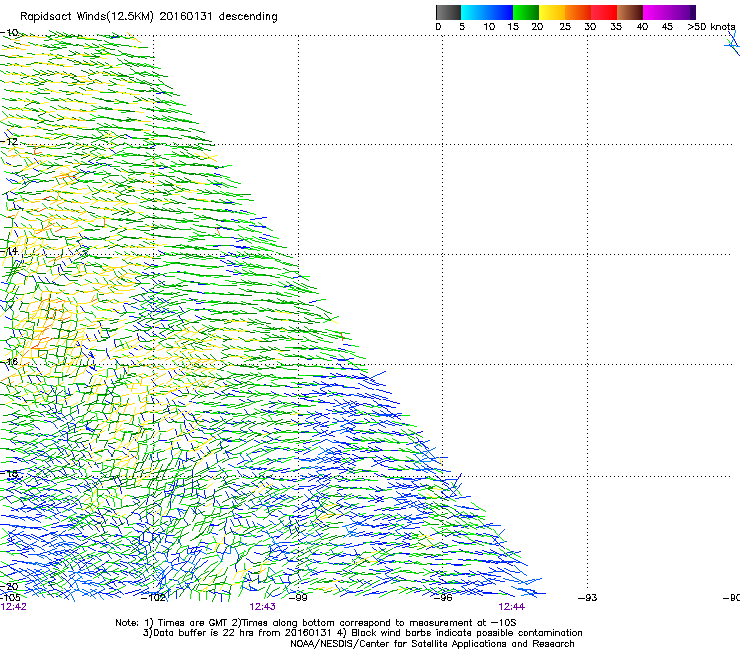This screenshot has width=740, height=650.
Task: Click the latitude label '-10'
Action: pyautogui.click(x=9, y=33)
